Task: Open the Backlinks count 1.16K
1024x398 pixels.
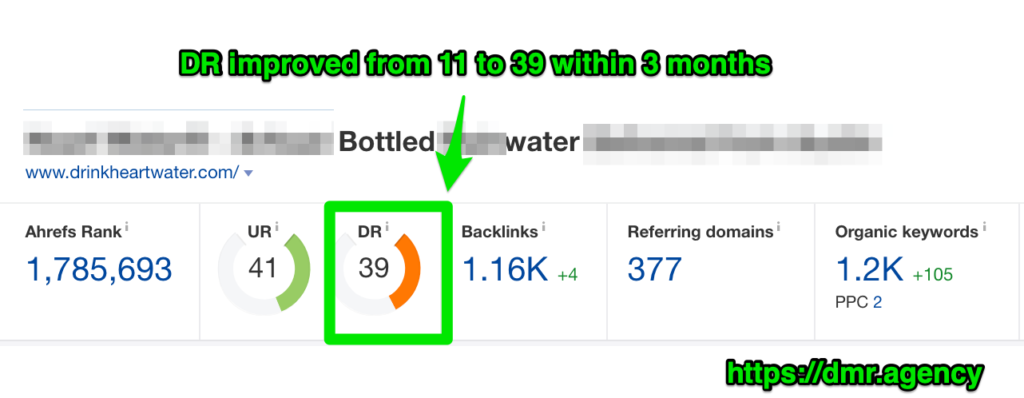Action: [505, 270]
